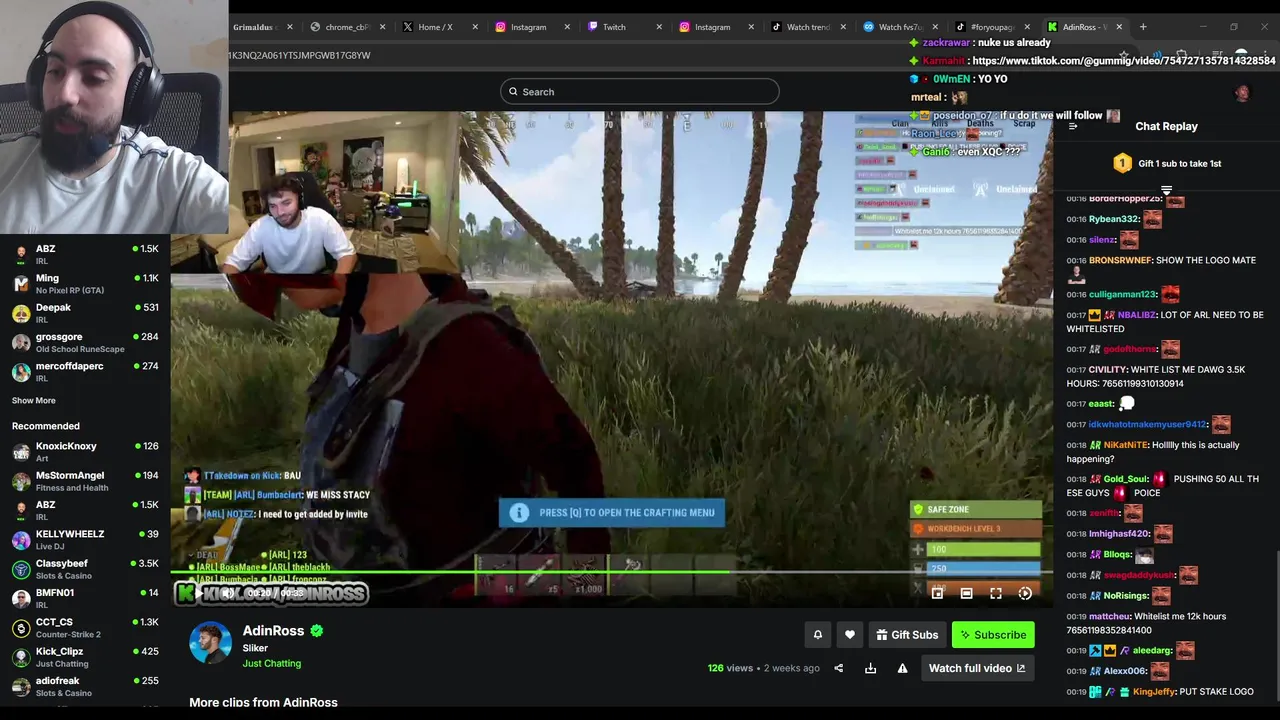This screenshot has height=720, width=1280.
Task: Mute the clip with the volume icon
Action: 228,593
